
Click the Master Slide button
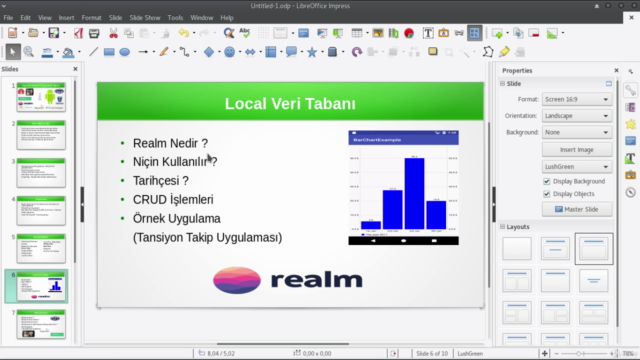[577, 209]
